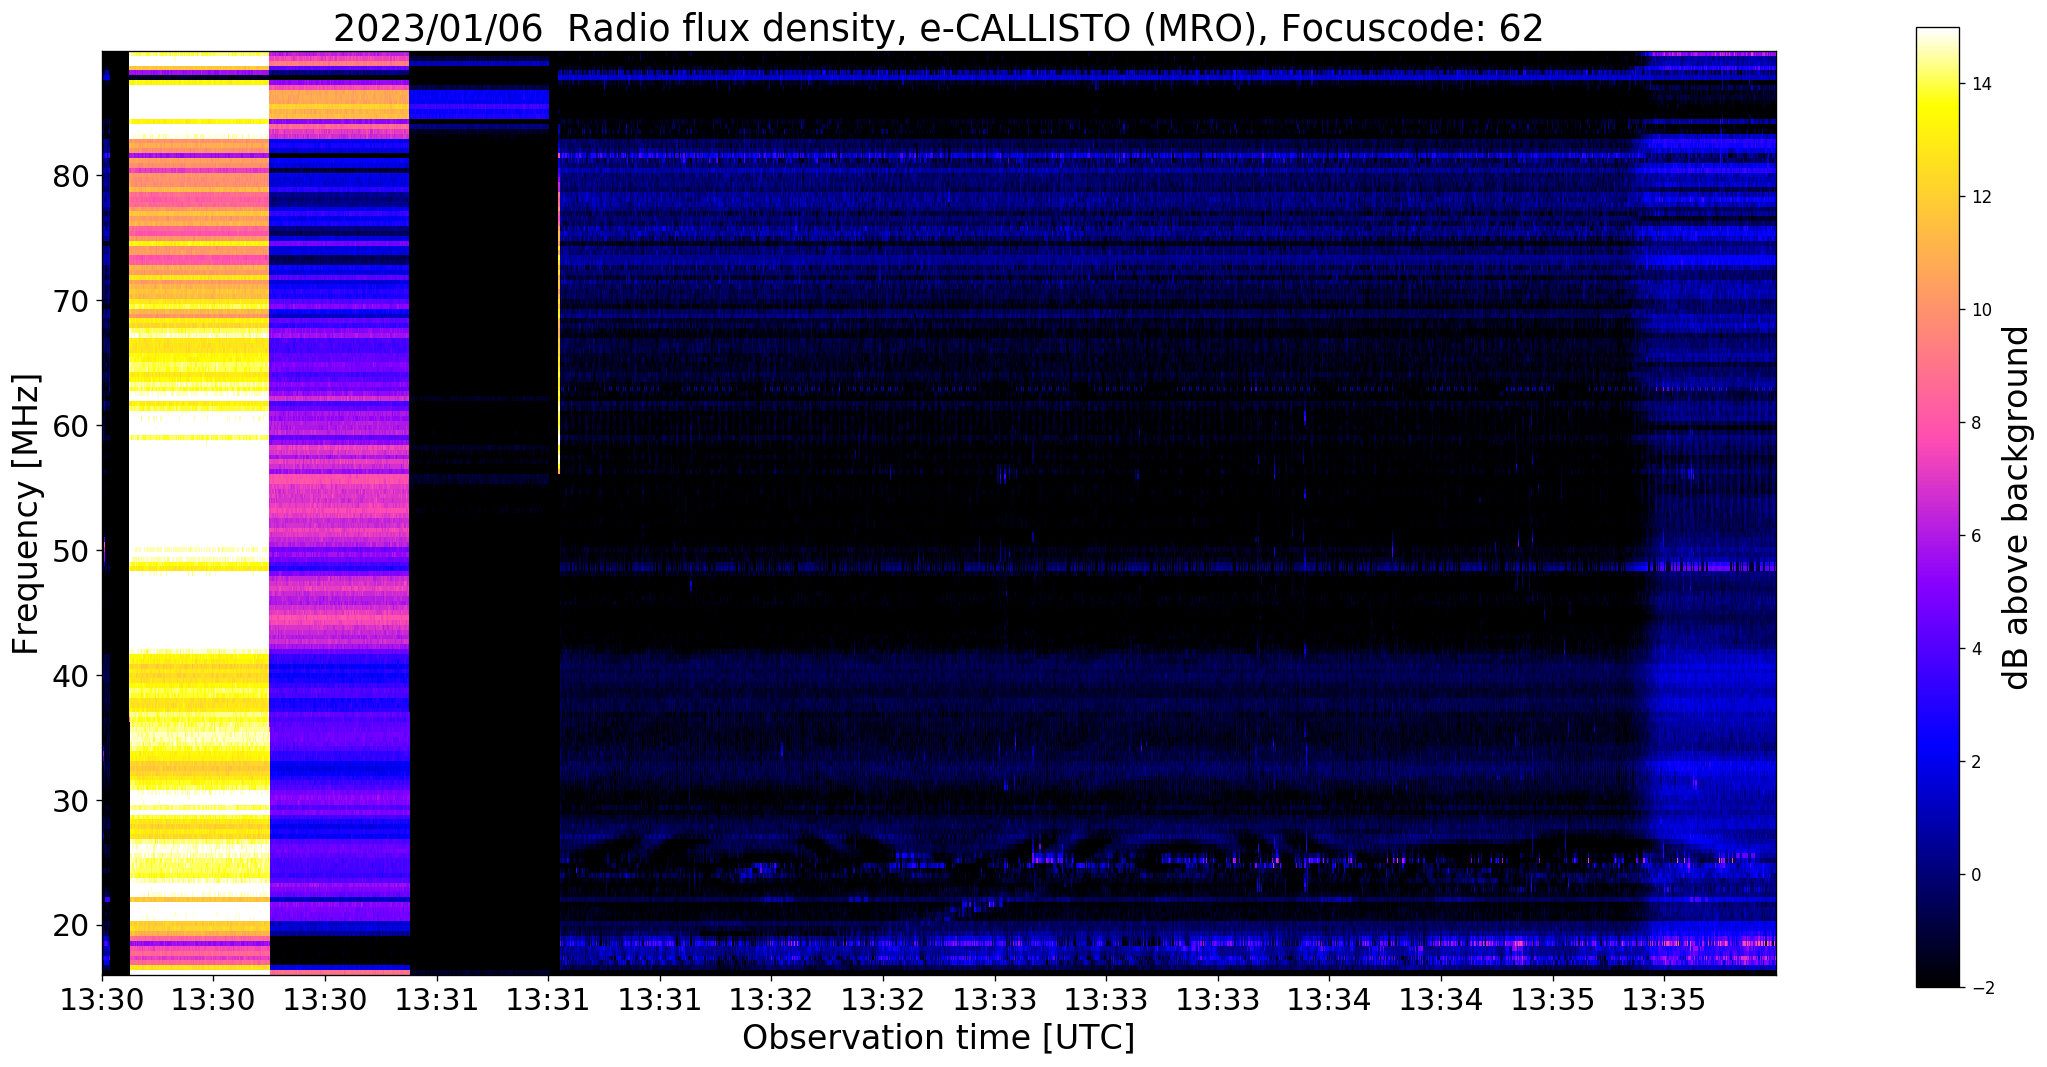Click the colorbar tick value 4
The height and width of the screenshot is (1067, 2047).
tap(1975, 649)
